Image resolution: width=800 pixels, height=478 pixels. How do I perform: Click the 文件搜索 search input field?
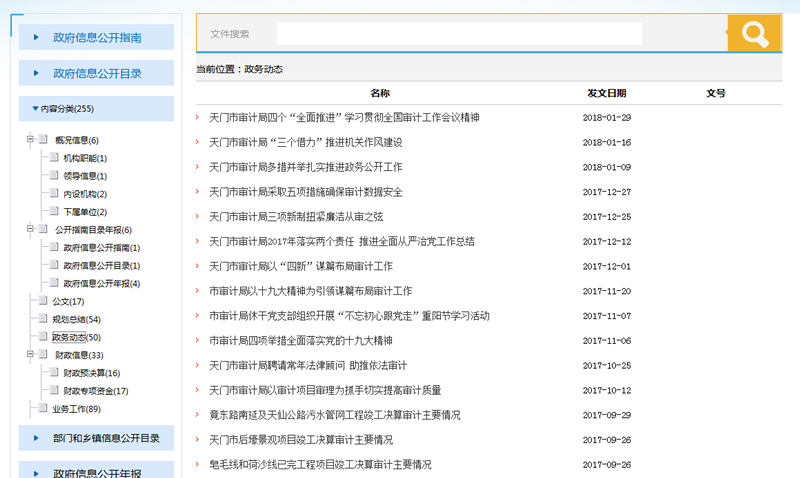tap(459, 34)
